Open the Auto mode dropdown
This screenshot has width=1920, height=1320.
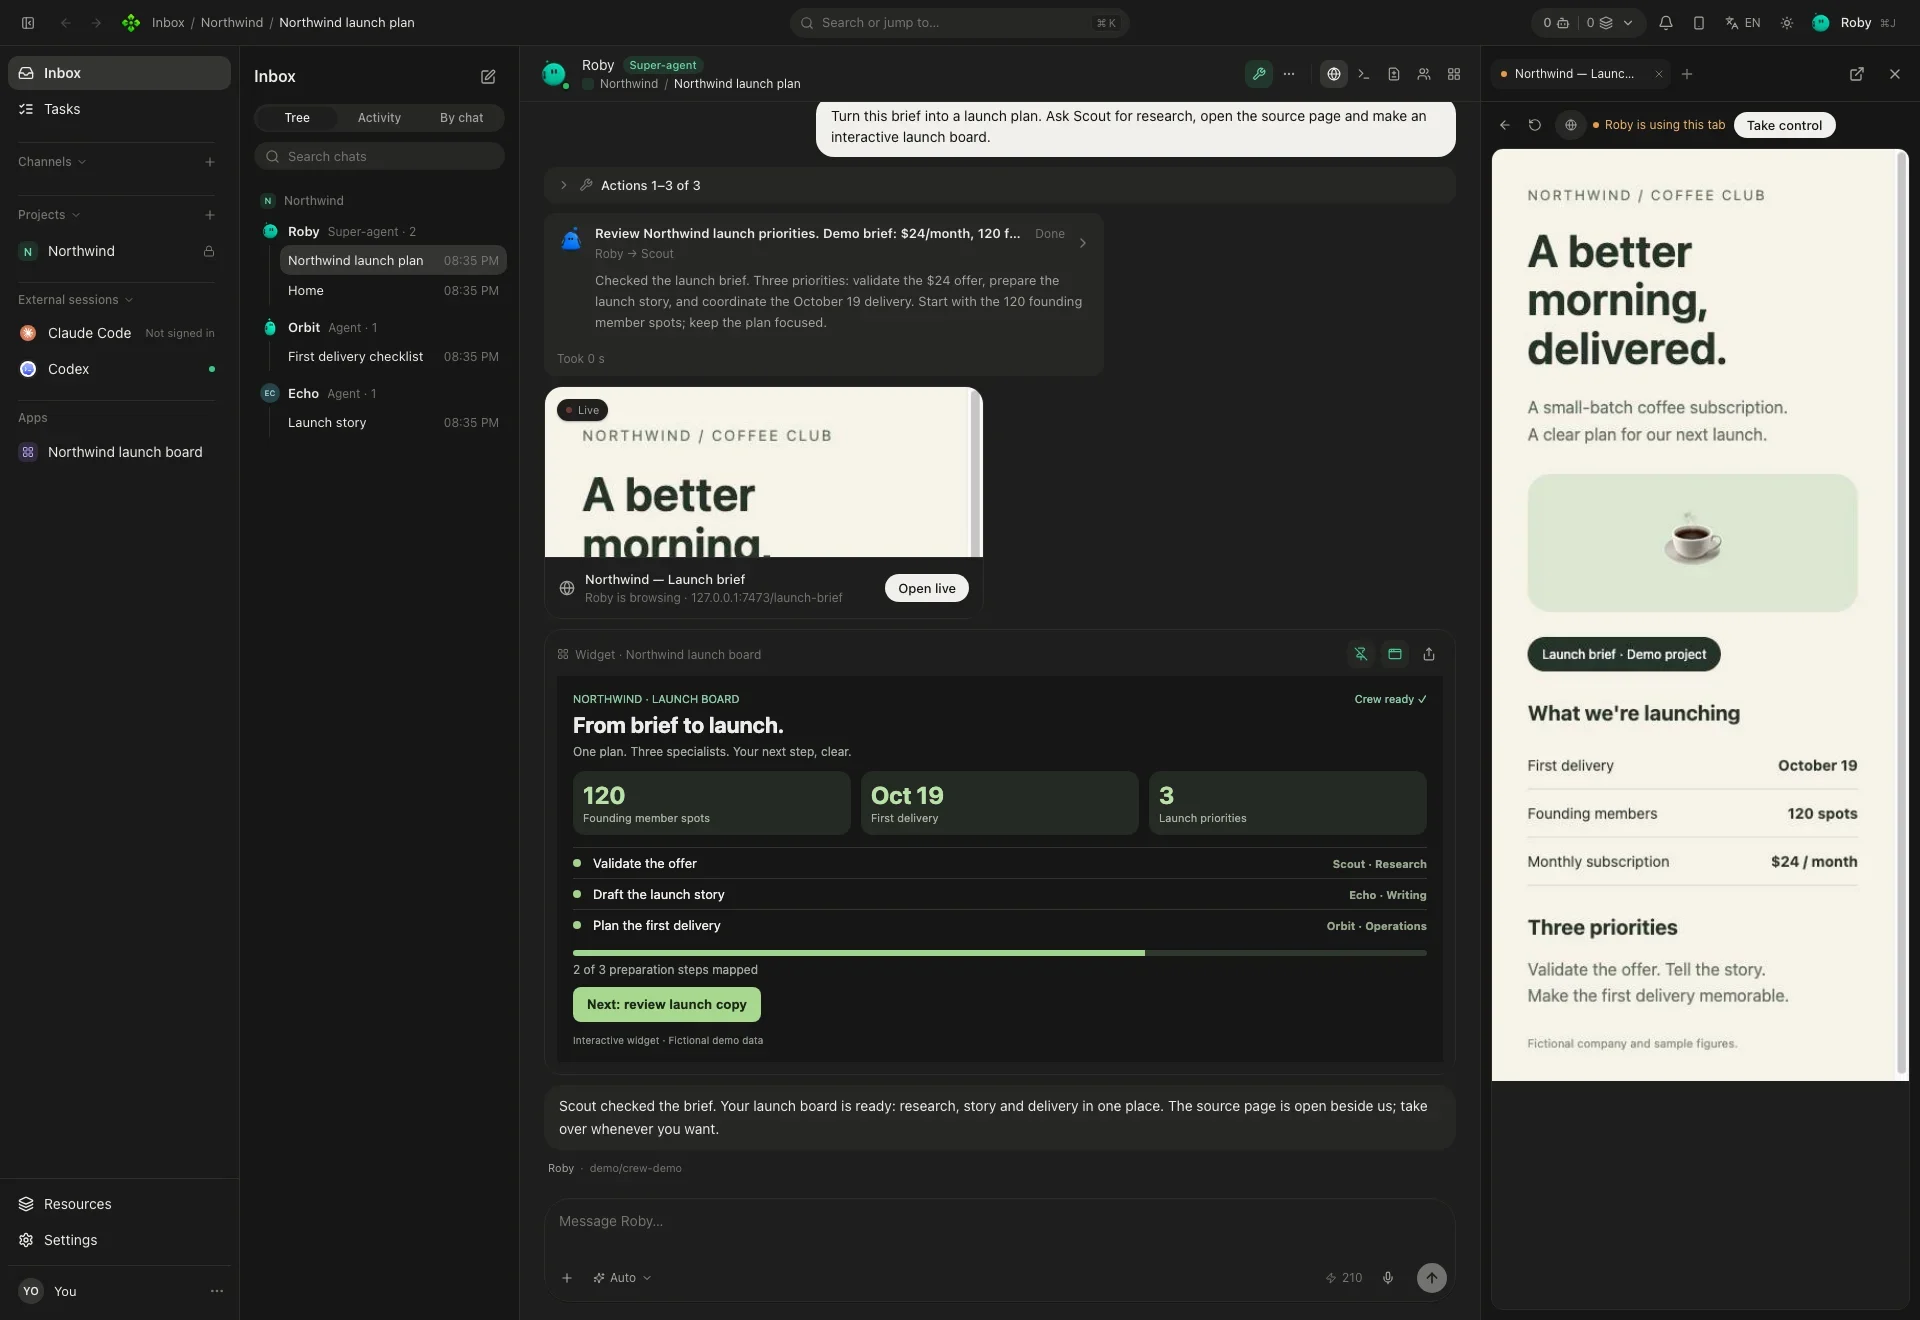(622, 1278)
